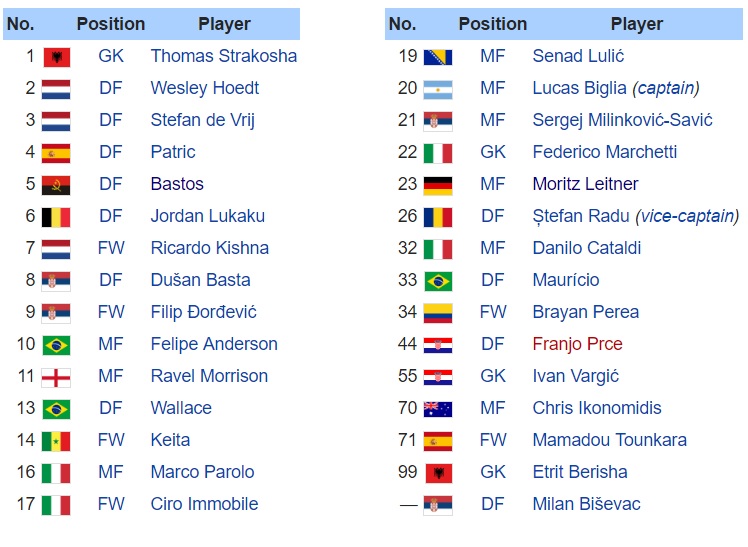
Task: Click the Bosnia flag next to Senad Lulić
Action: click(x=438, y=57)
